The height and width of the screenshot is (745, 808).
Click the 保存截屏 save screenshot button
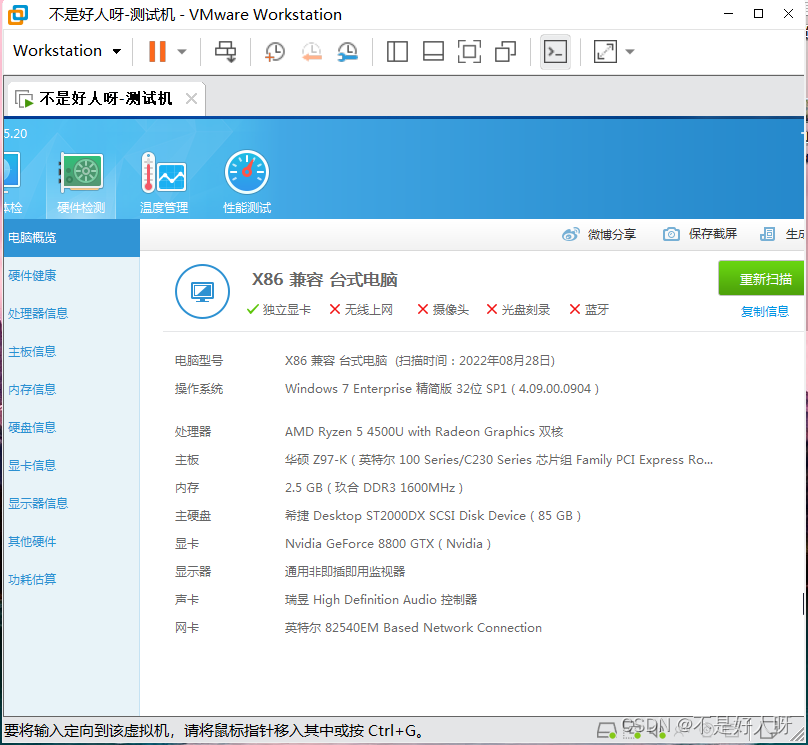pyautogui.click(x=699, y=234)
